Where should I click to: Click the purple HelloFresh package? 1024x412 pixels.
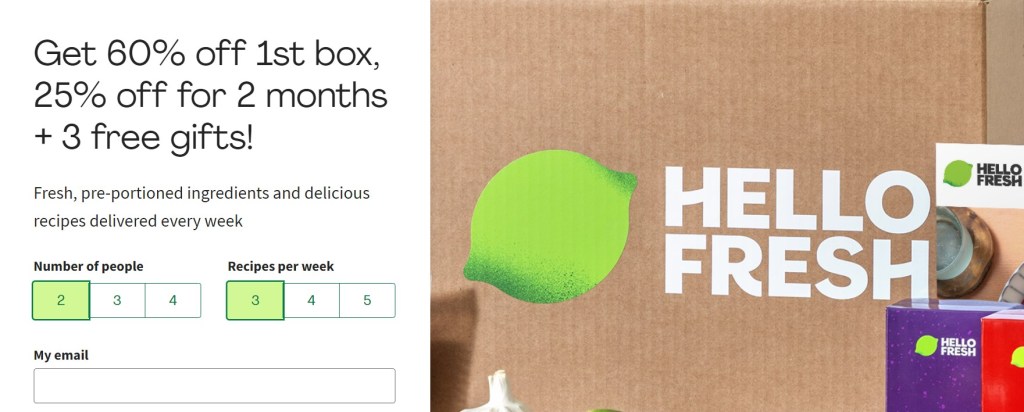(935, 356)
